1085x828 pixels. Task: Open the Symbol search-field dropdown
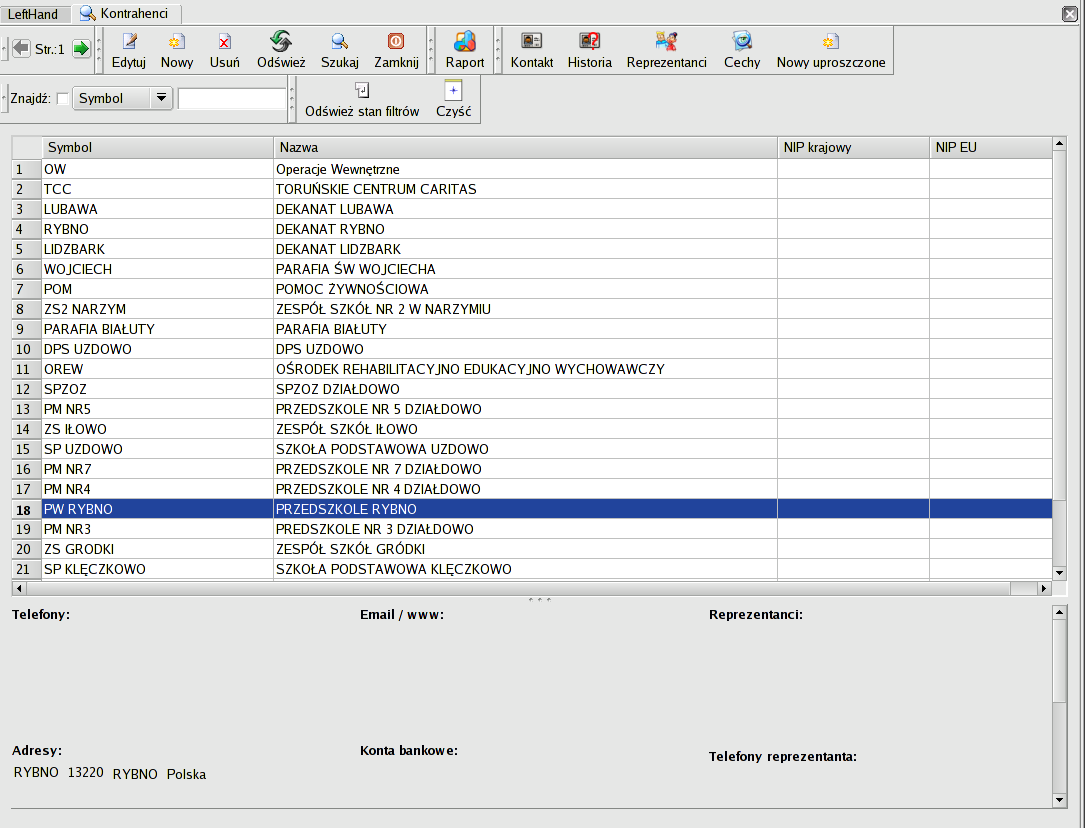122,98
